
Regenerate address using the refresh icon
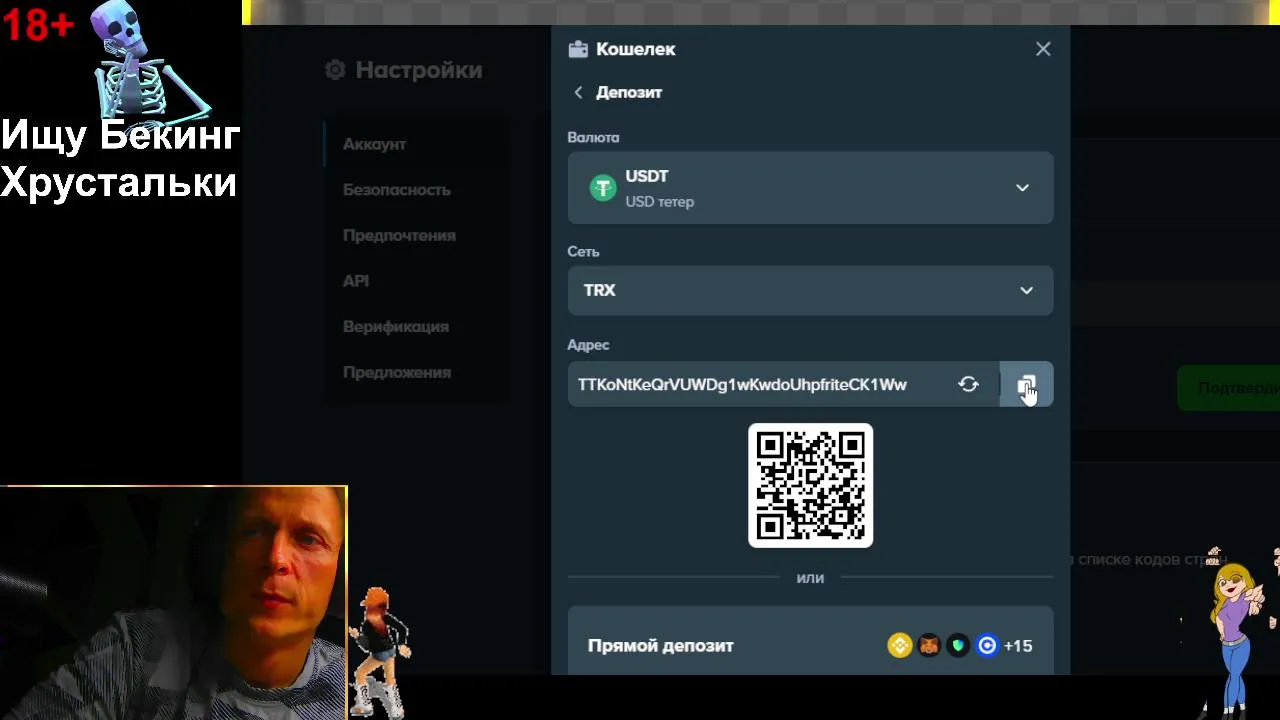(x=968, y=385)
